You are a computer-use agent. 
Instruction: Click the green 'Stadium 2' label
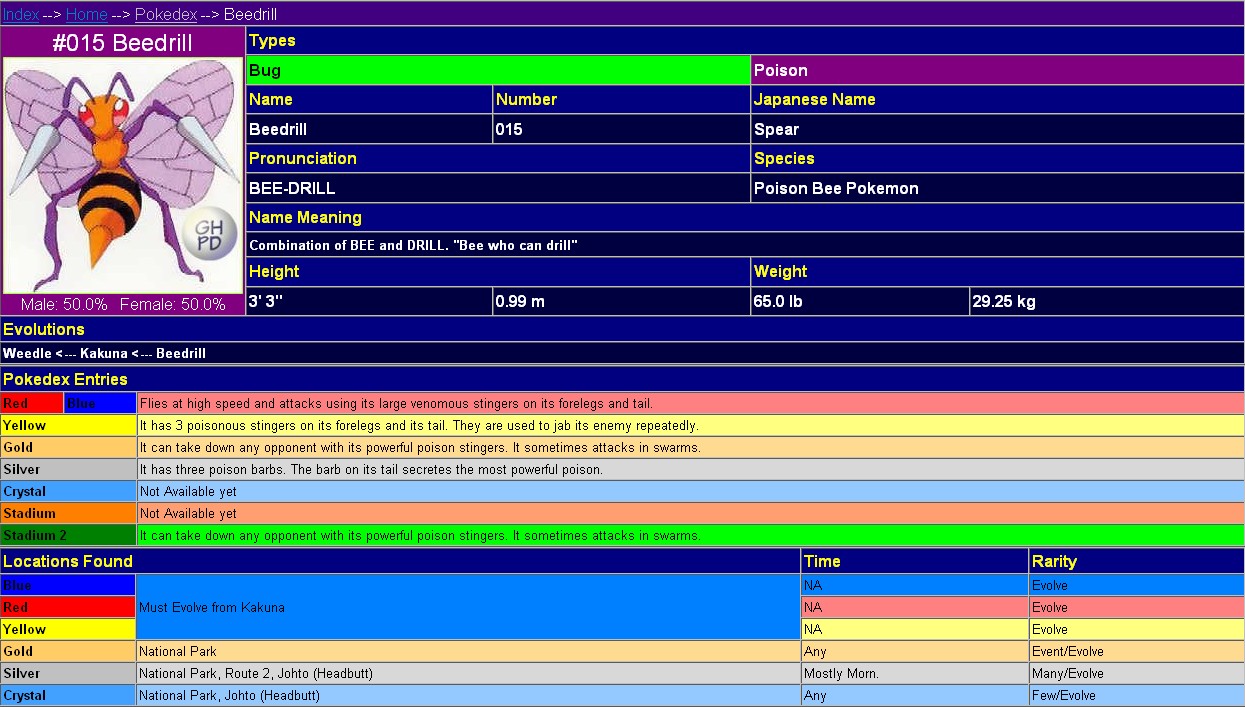68,535
